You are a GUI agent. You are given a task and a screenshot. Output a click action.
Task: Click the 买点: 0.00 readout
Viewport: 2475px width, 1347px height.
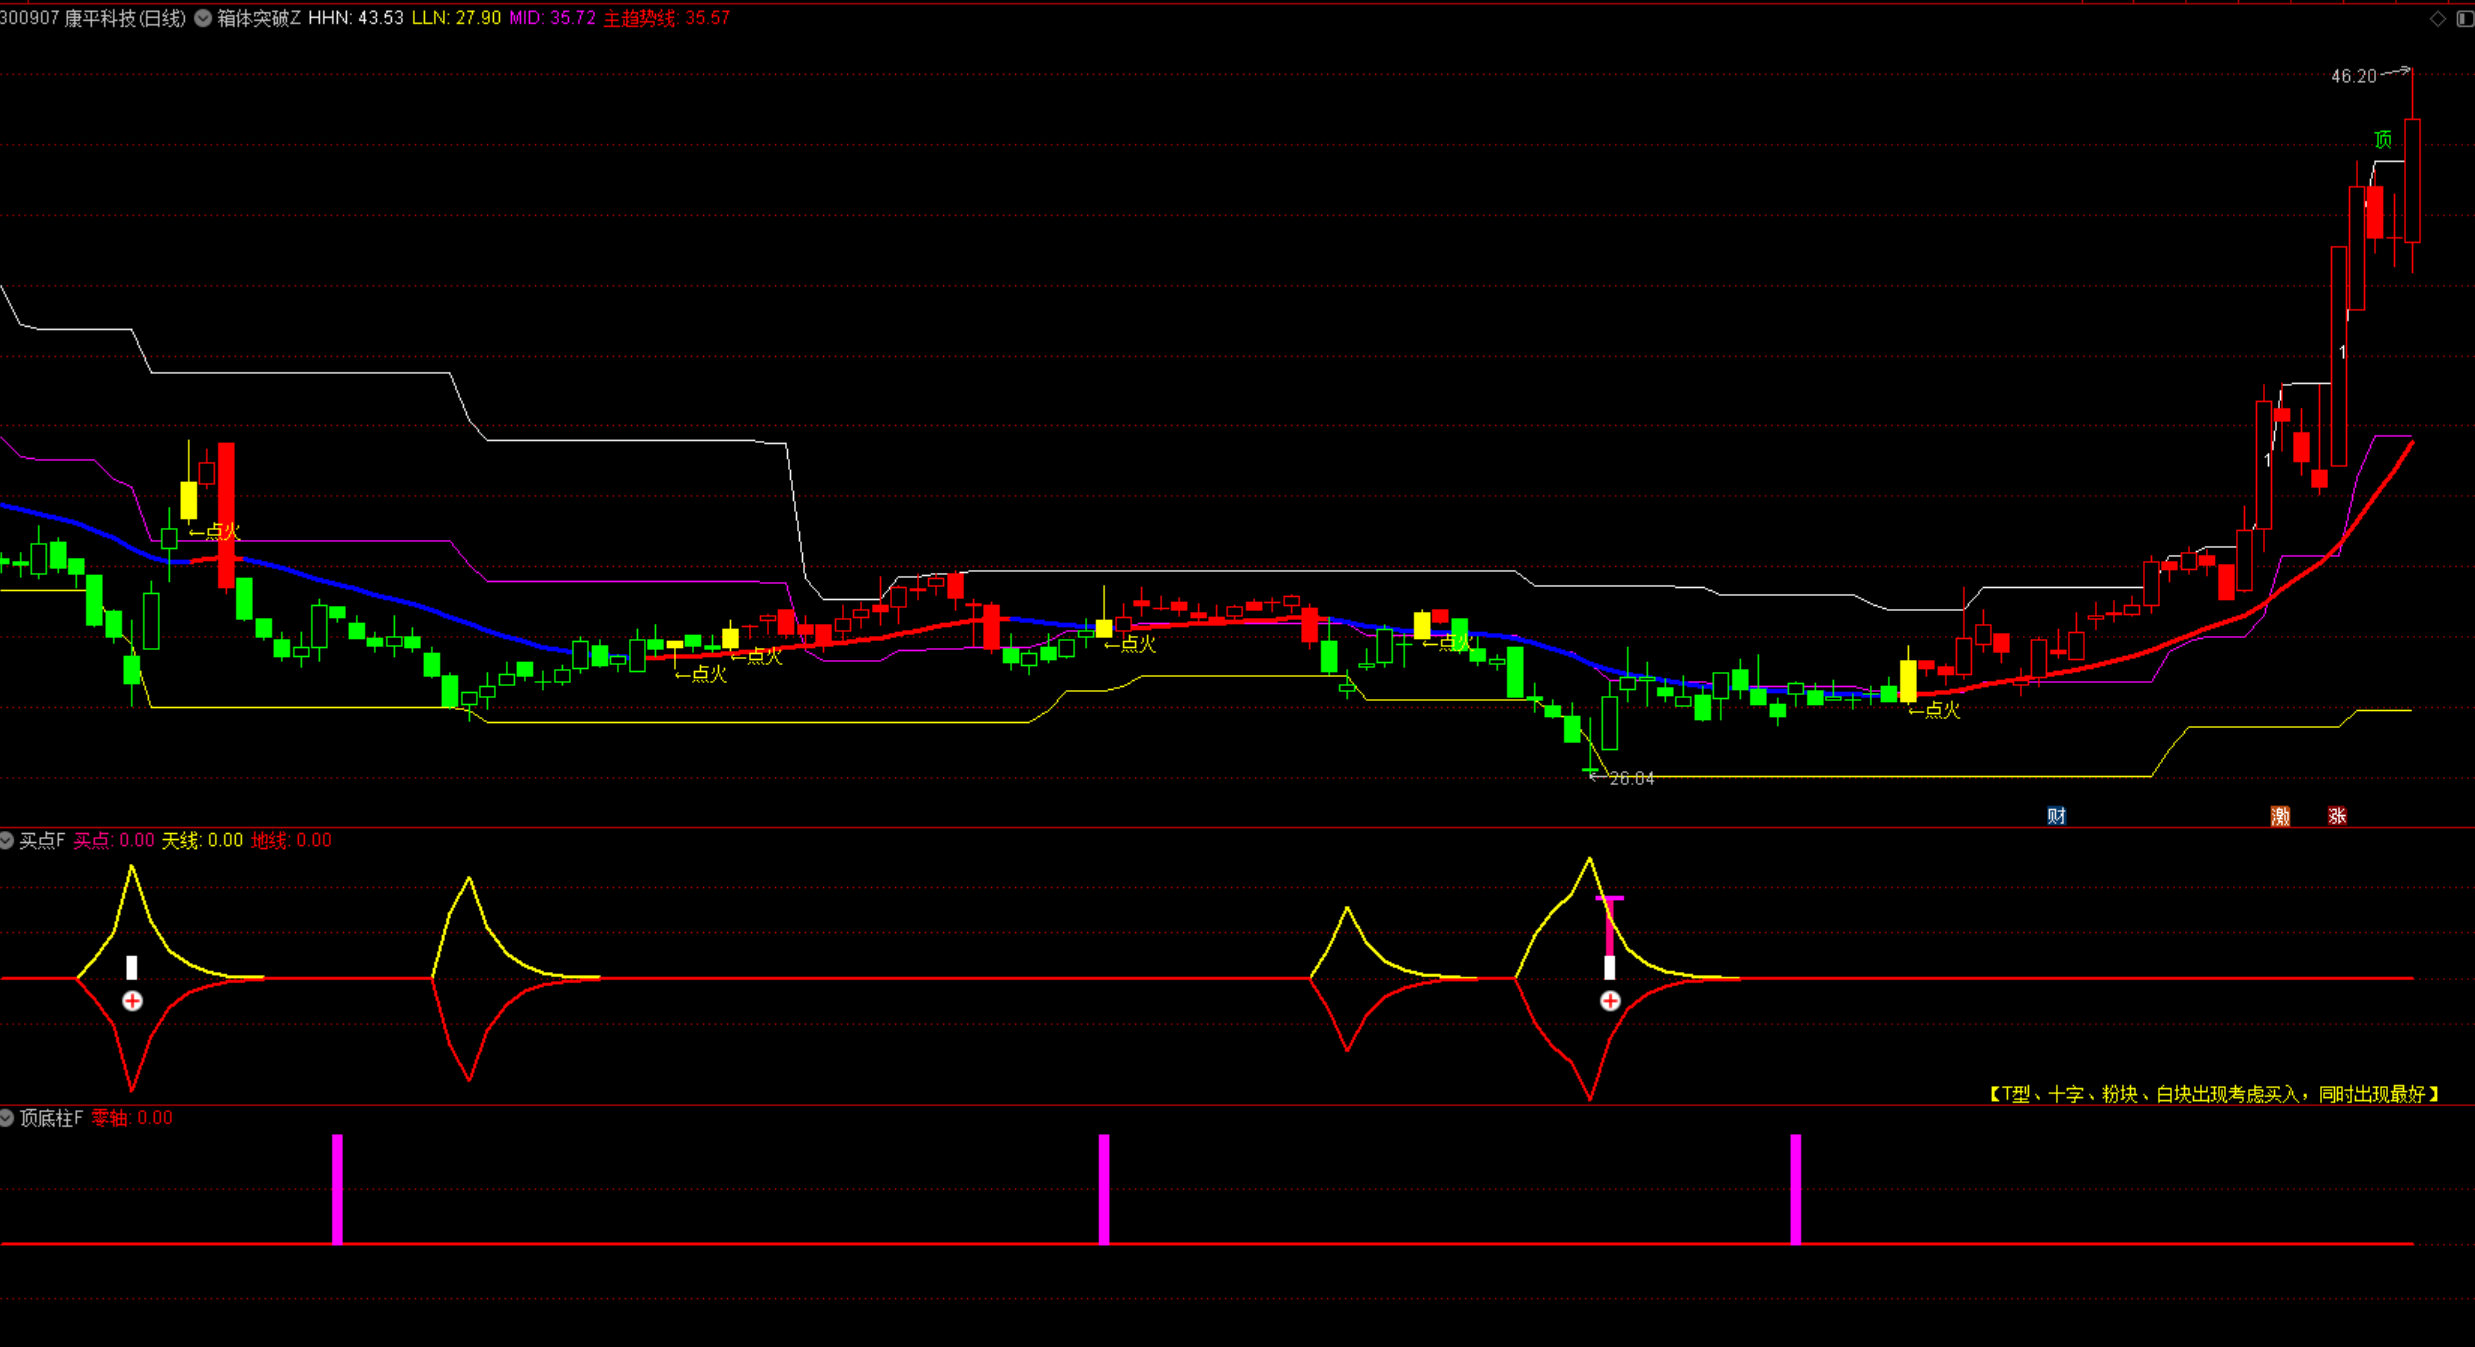(x=114, y=840)
